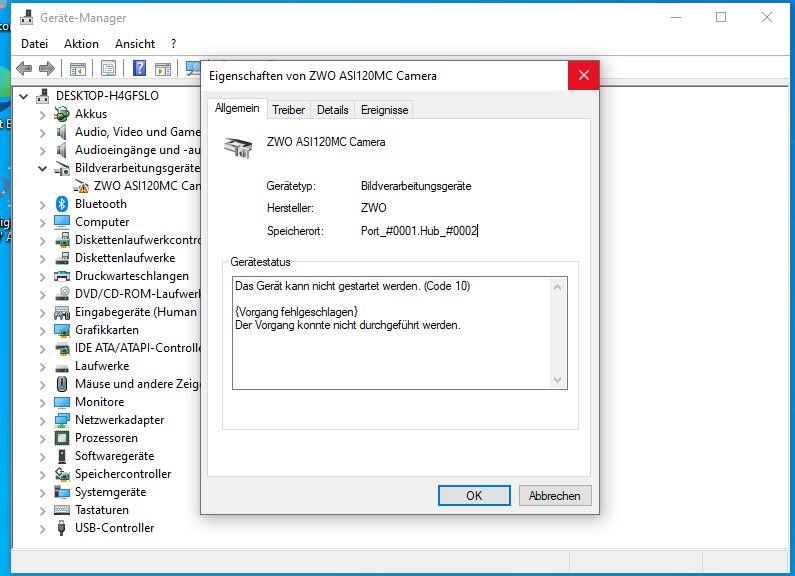Click the Systemgeräte icon
Screen dimensions: 795x576
click(62, 492)
